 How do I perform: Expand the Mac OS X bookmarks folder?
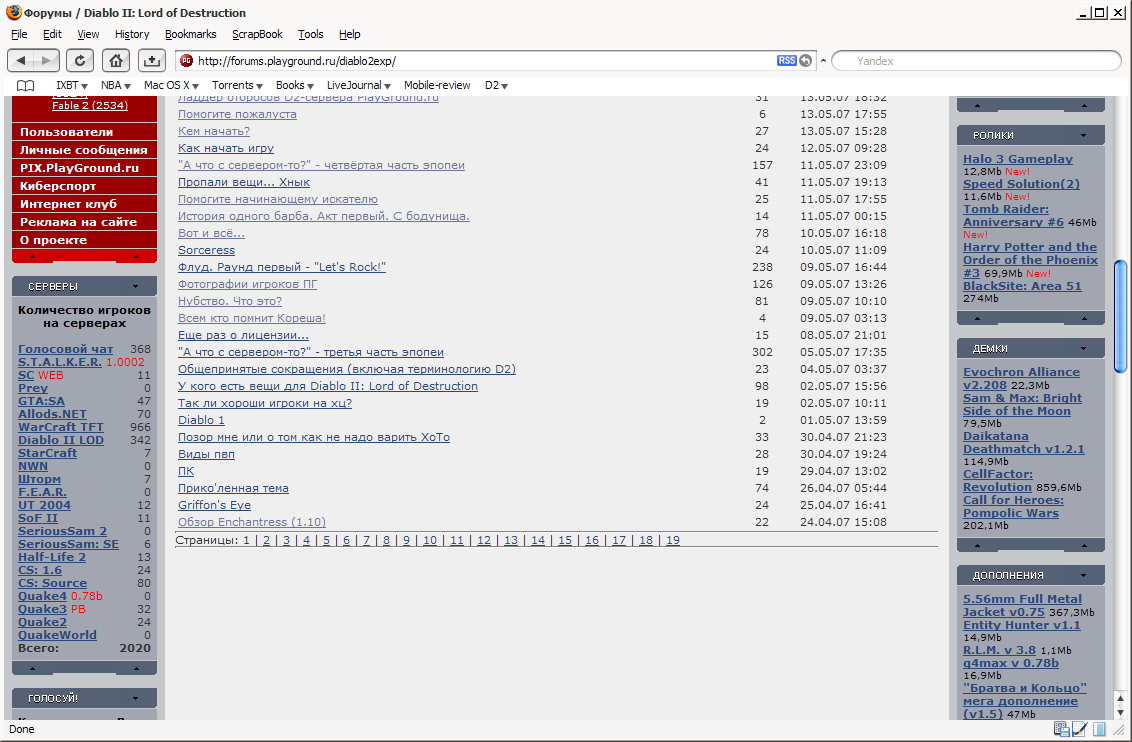[x=171, y=85]
